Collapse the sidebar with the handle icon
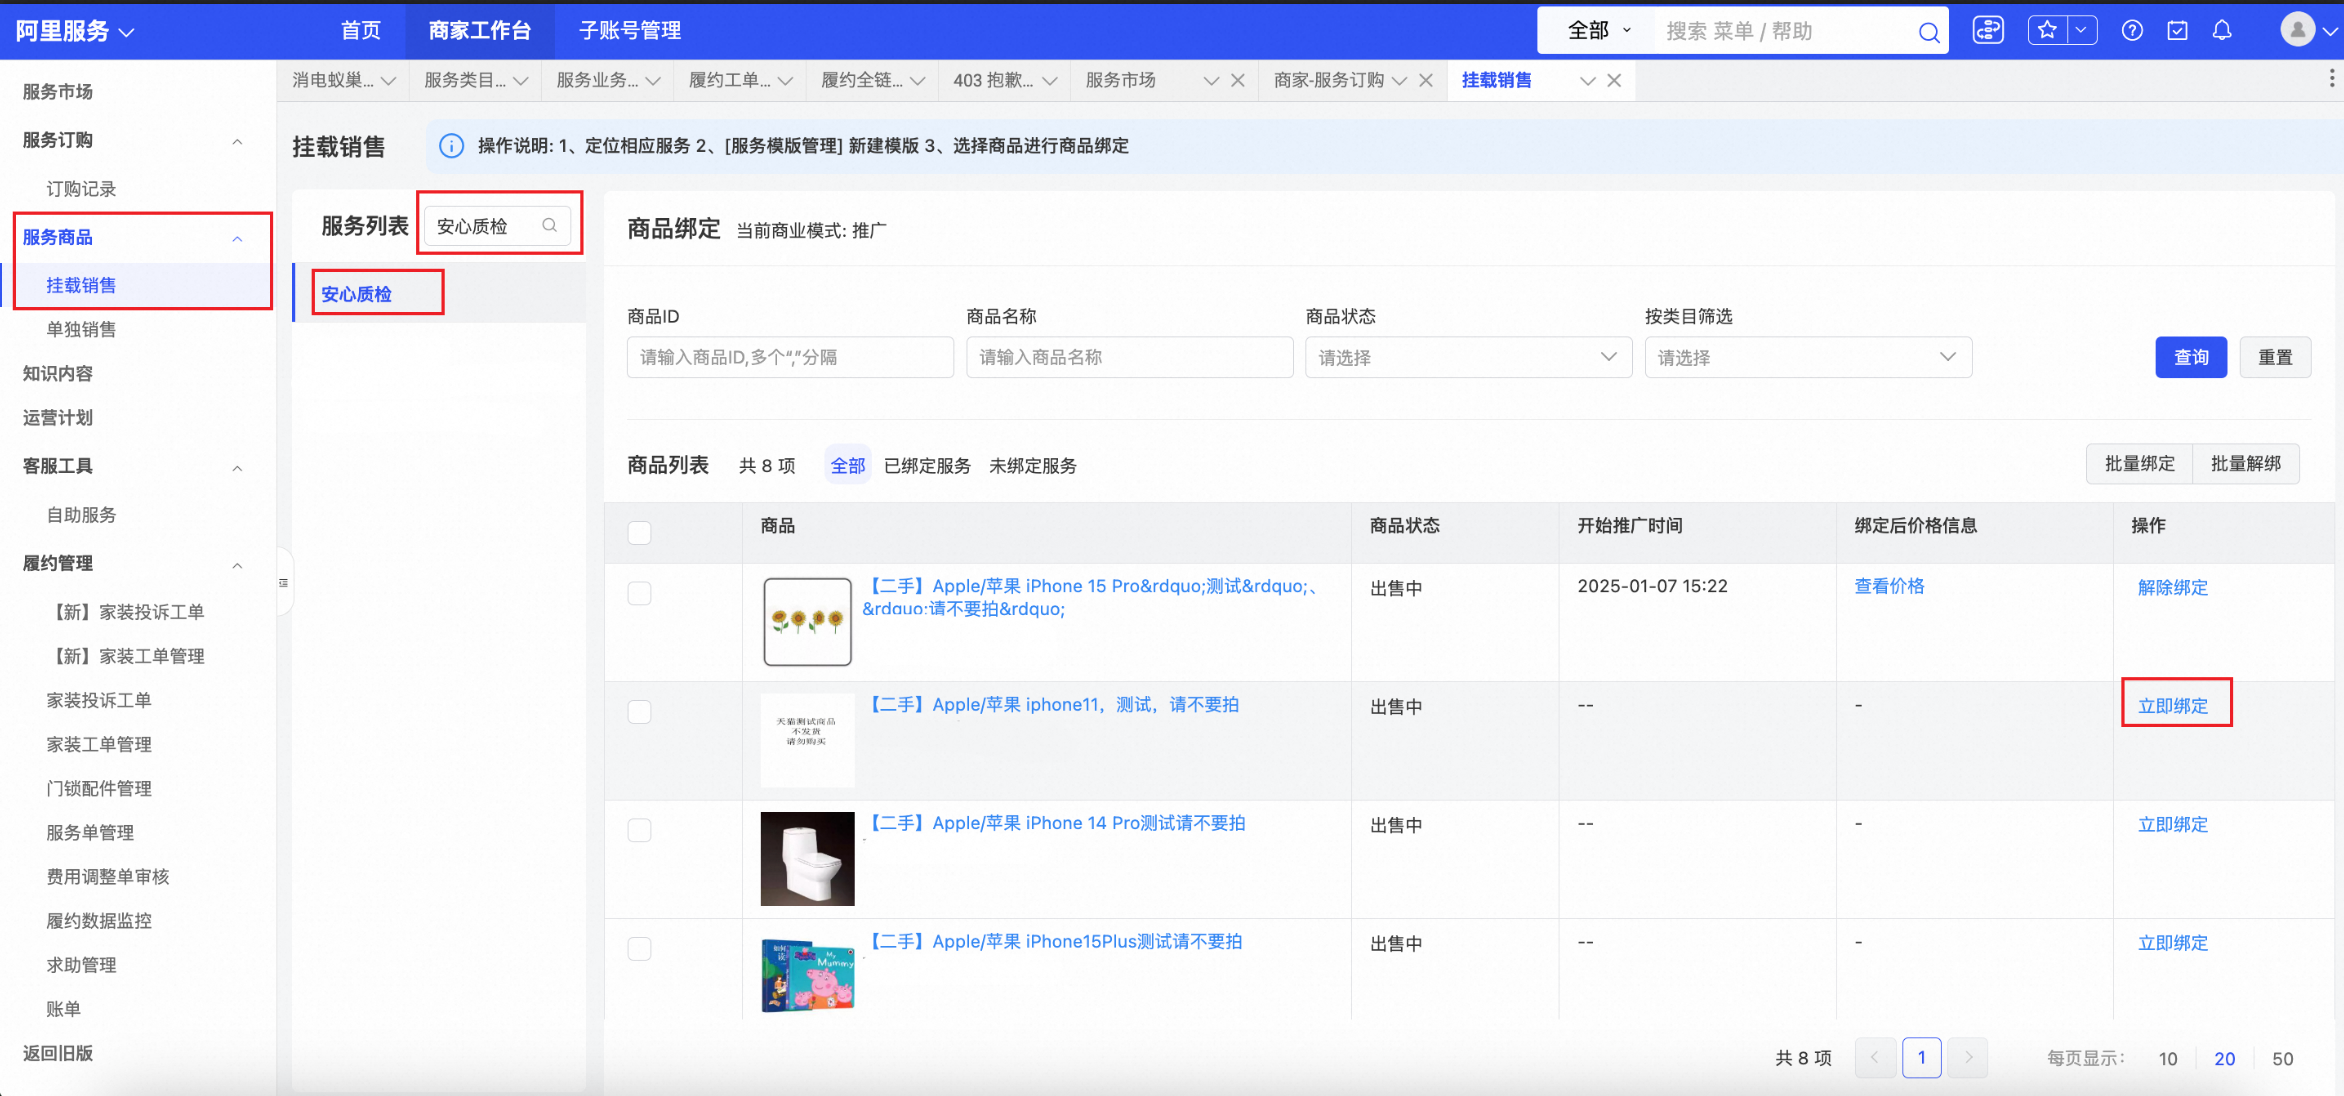This screenshot has height=1096, width=2344. tap(284, 582)
